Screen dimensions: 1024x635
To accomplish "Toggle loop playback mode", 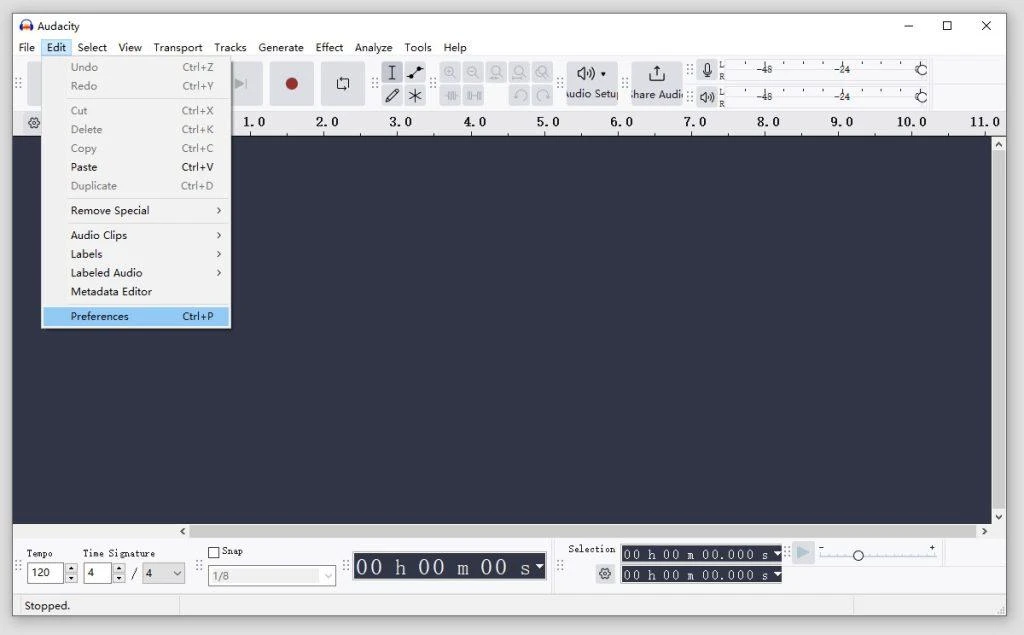I will click(x=342, y=83).
